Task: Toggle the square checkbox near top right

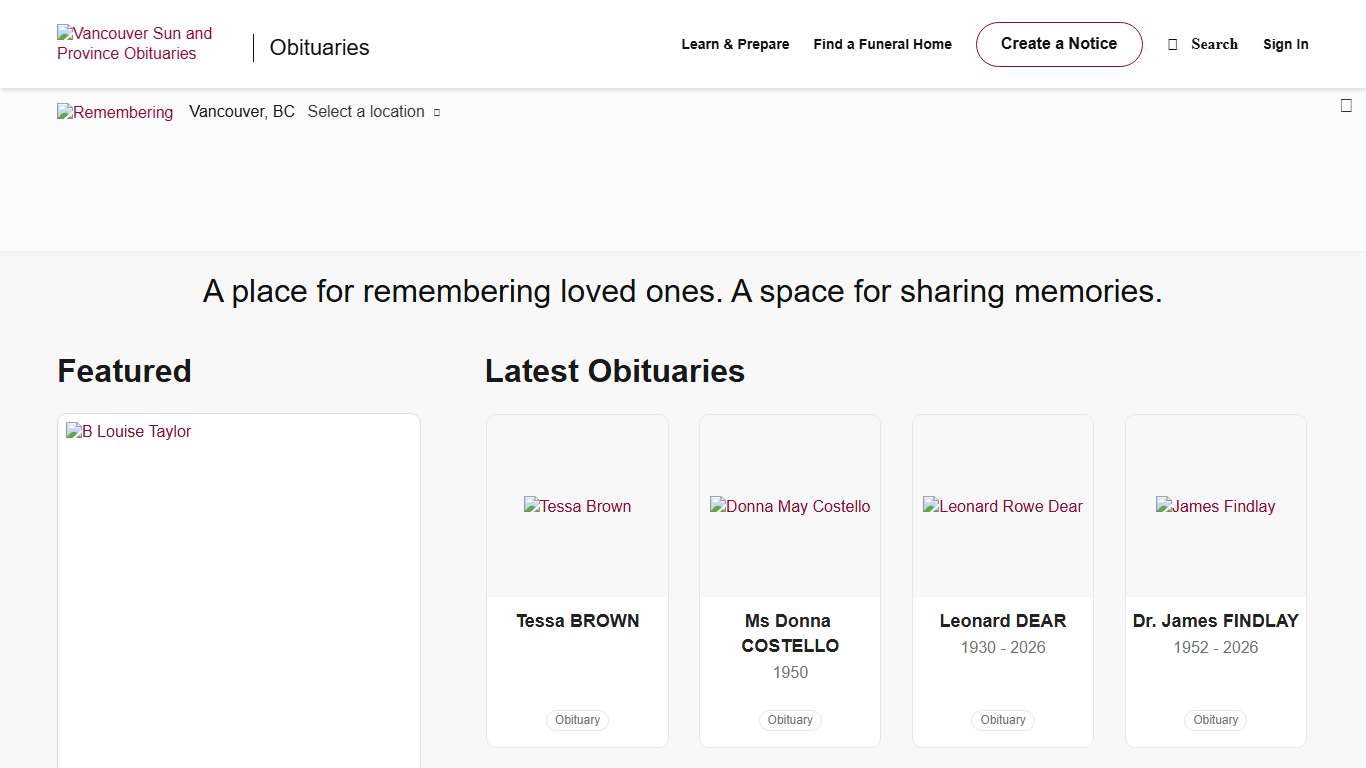Action: (1346, 104)
